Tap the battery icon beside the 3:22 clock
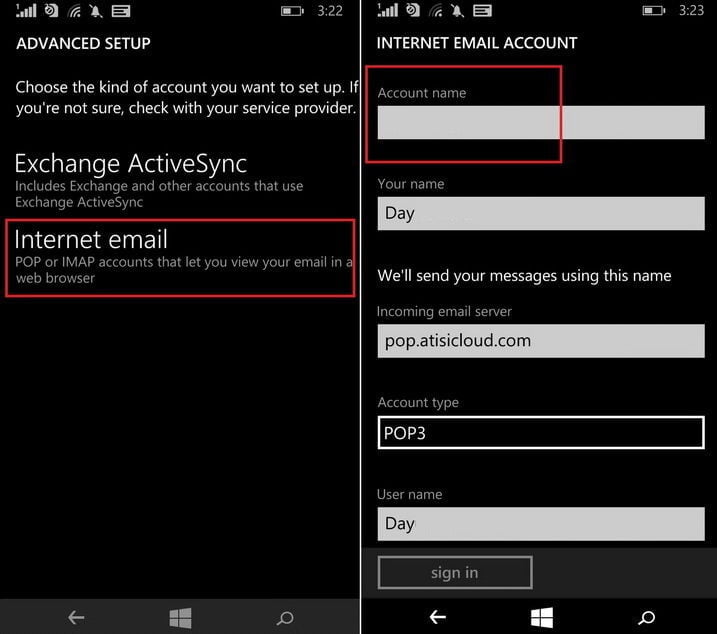Viewport: 717px width, 634px height. click(x=292, y=11)
